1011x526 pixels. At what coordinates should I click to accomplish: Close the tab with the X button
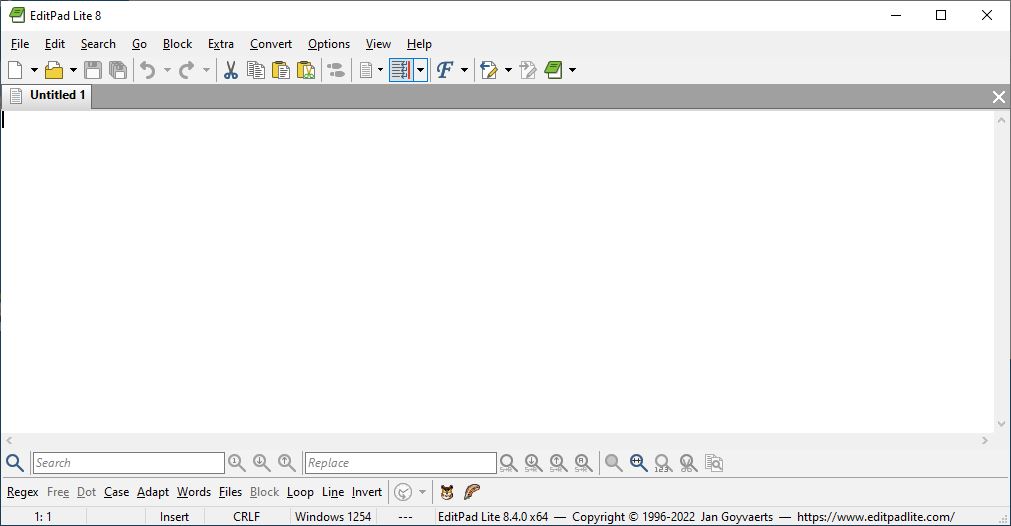tap(999, 97)
